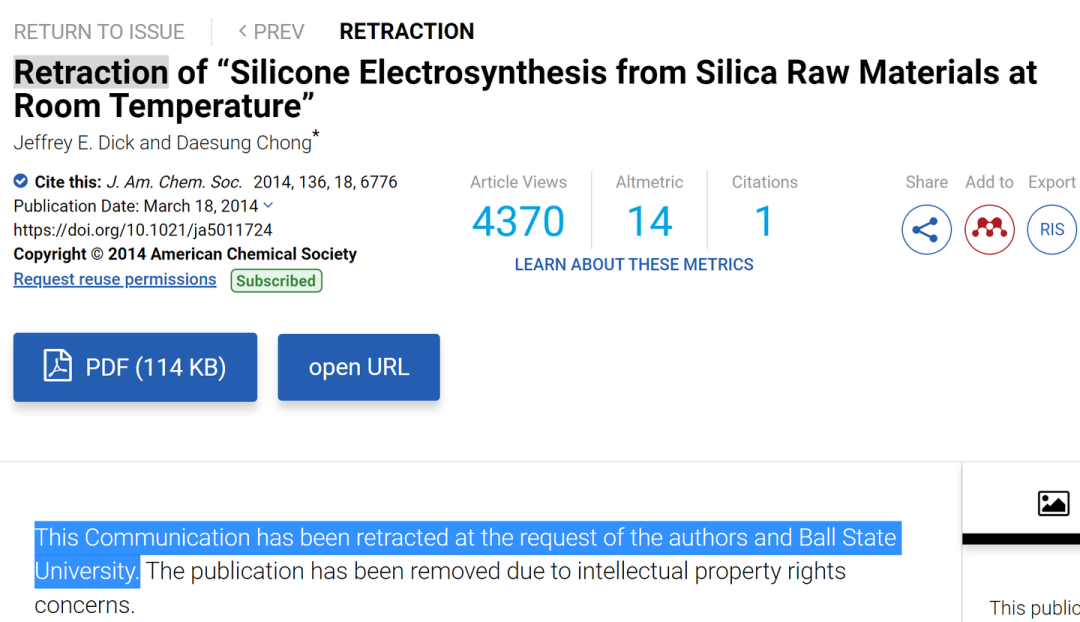
Task: Open Request reuse permissions link
Action: tap(115, 279)
